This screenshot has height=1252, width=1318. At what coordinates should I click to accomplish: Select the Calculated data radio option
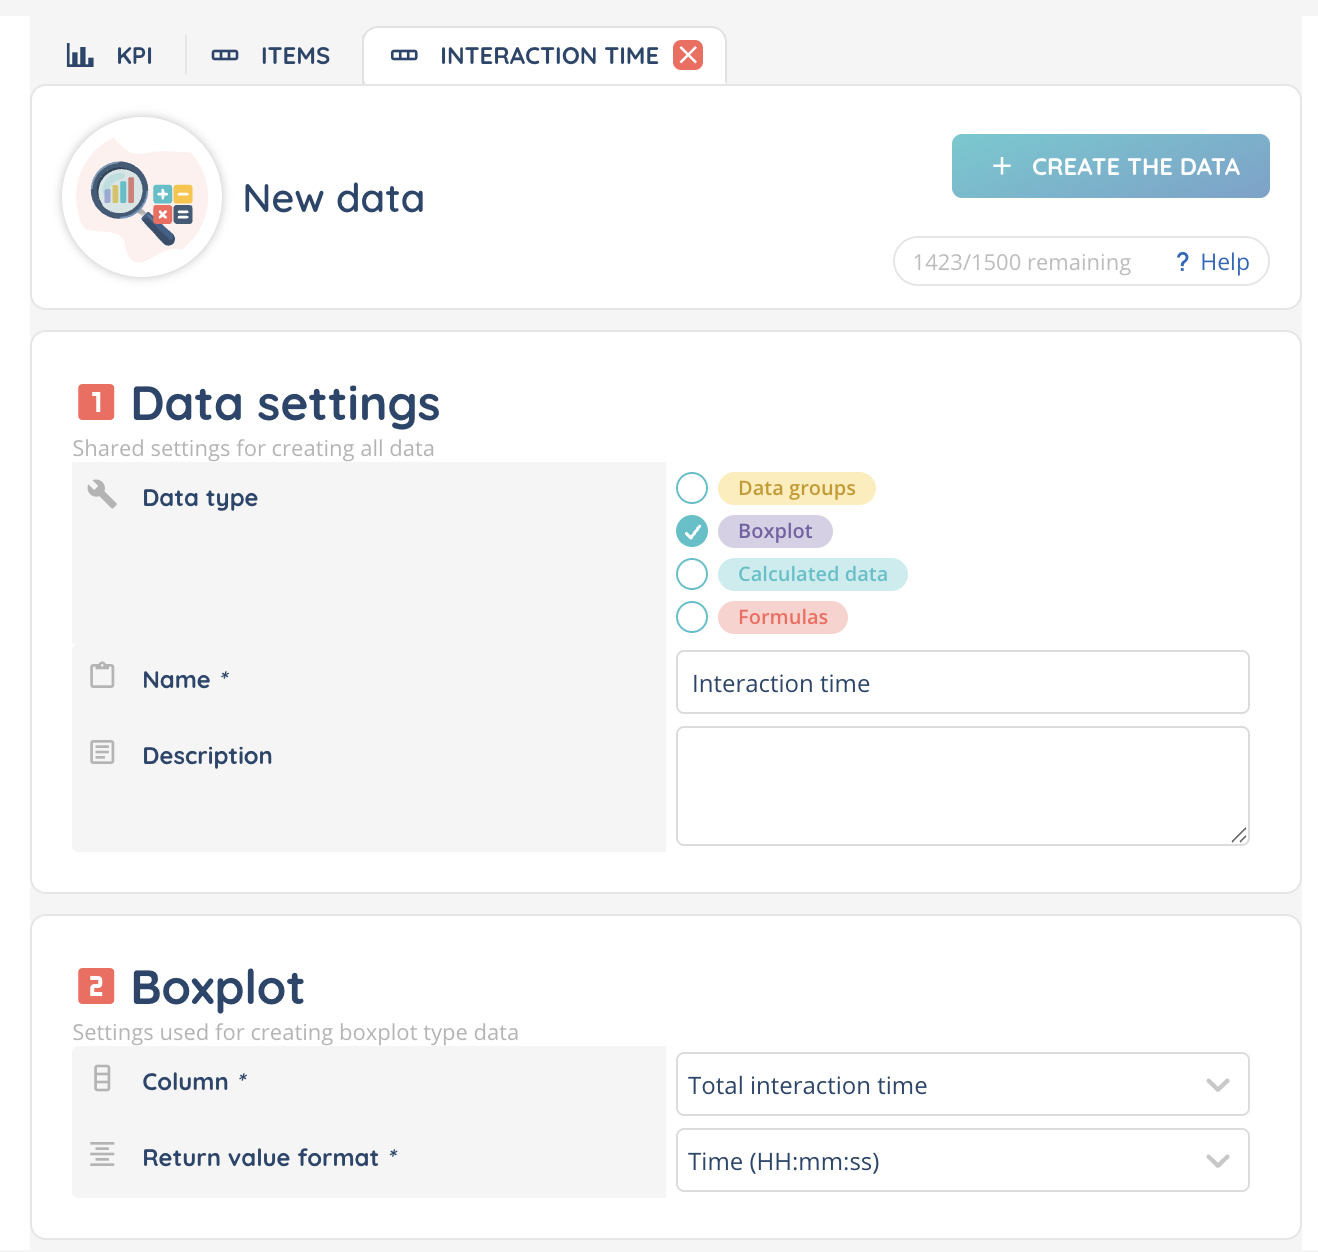692,574
